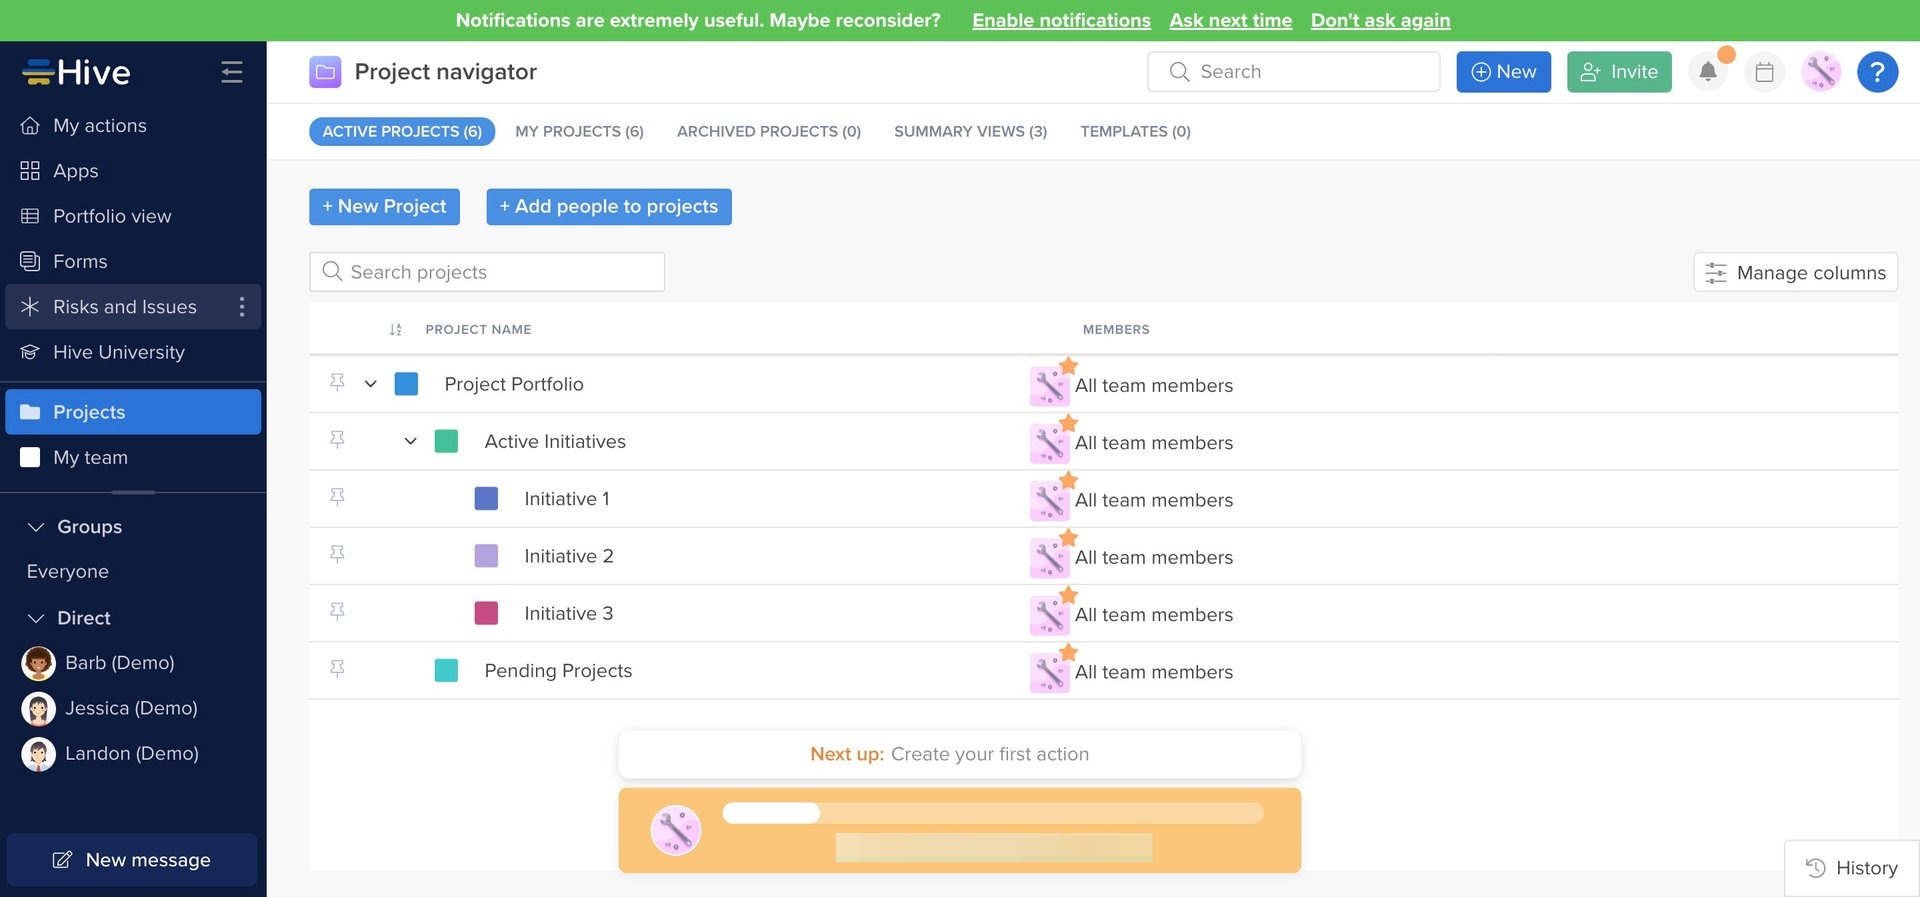1920x897 pixels.
Task: Pin the Initiative 3 project
Action: click(x=337, y=611)
